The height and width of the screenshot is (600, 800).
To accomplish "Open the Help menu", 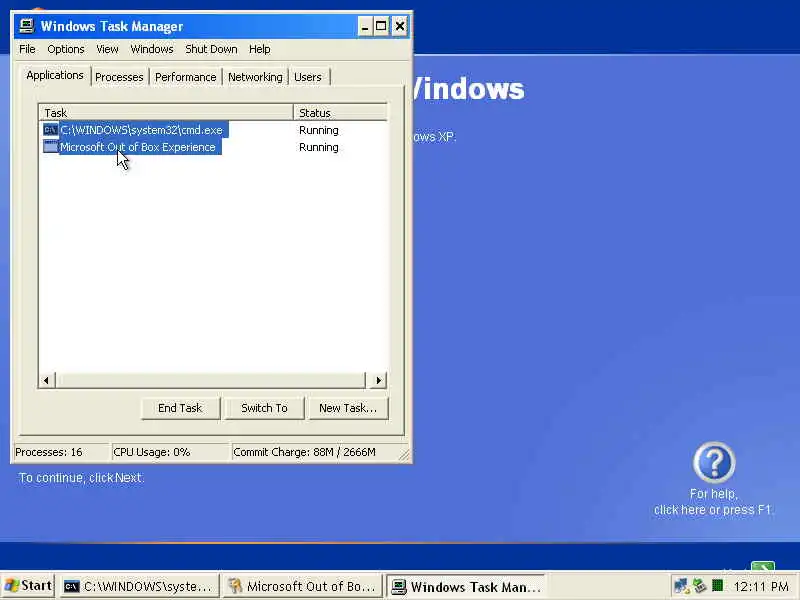I will [260, 49].
